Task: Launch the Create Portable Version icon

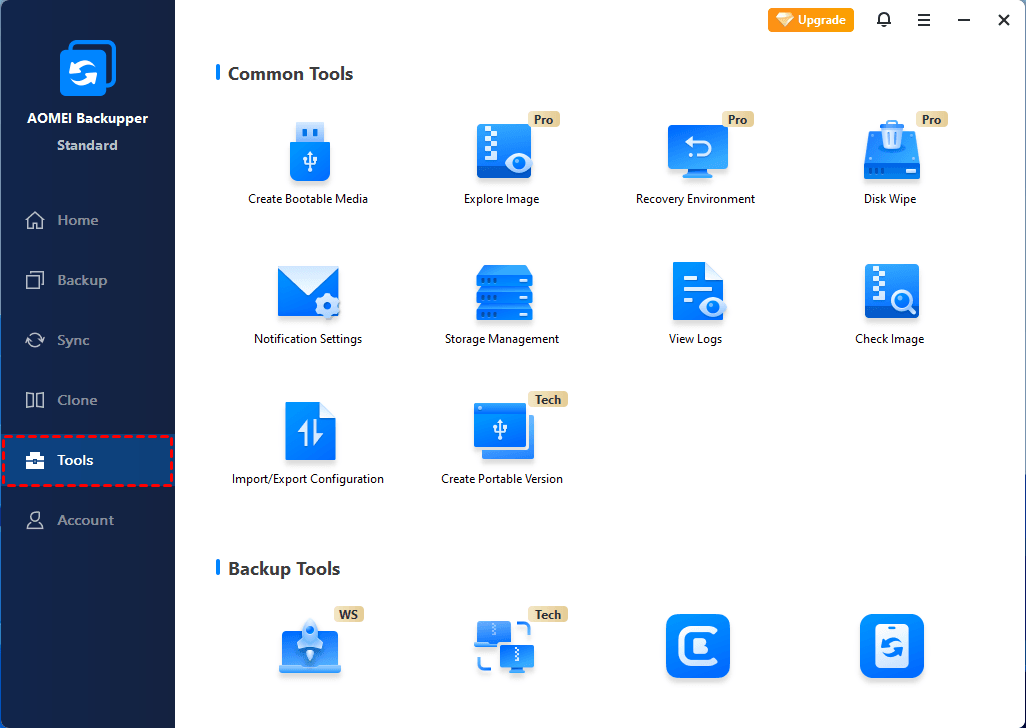Action: 504,431
